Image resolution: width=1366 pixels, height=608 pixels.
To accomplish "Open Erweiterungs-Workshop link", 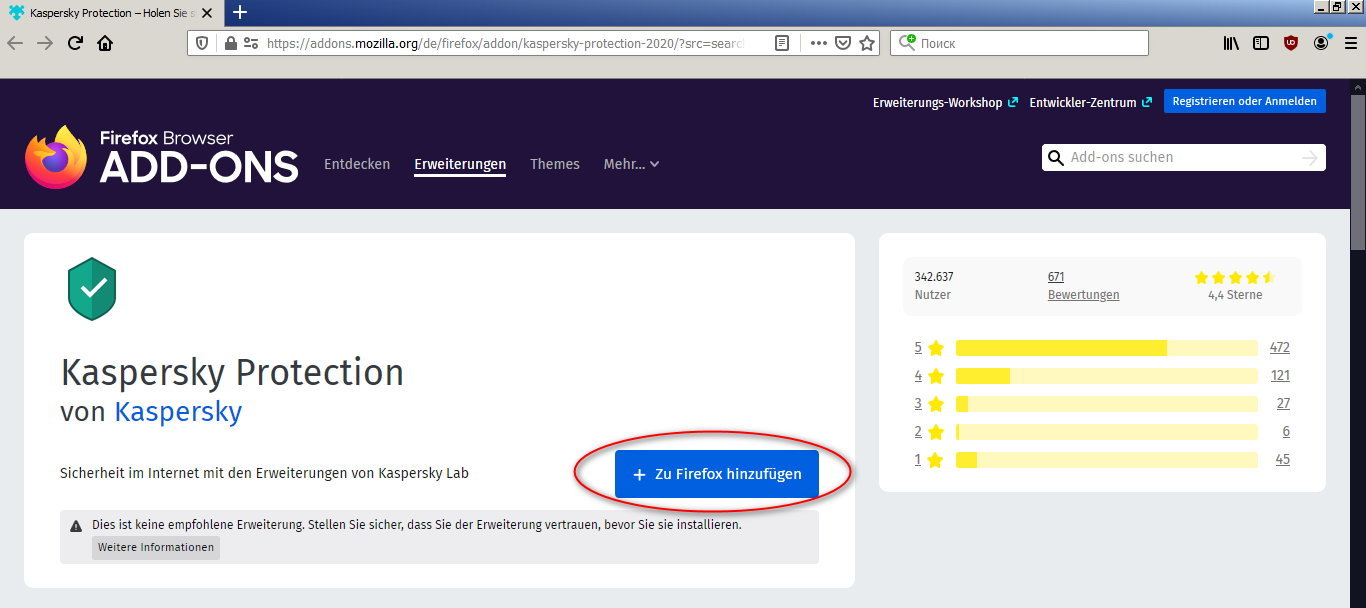I will [945, 102].
